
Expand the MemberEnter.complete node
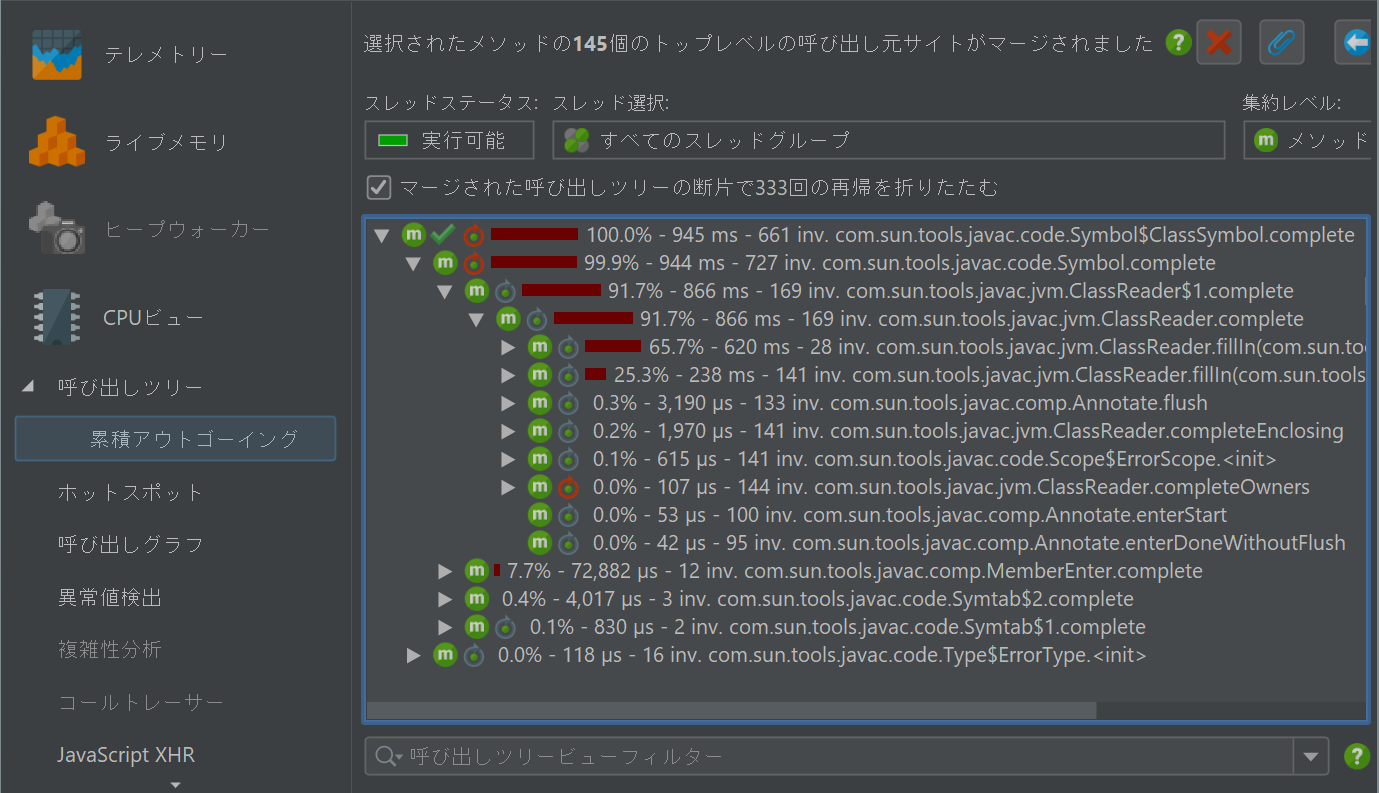(446, 571)
